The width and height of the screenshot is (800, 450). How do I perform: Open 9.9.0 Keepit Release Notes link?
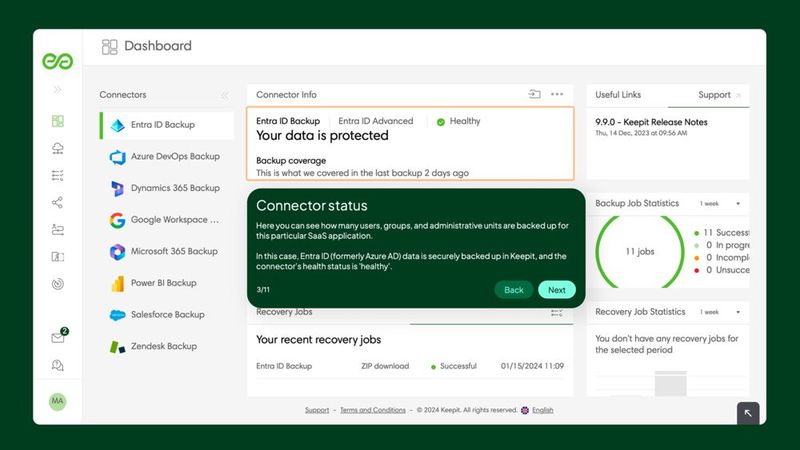tap(651, 122)
